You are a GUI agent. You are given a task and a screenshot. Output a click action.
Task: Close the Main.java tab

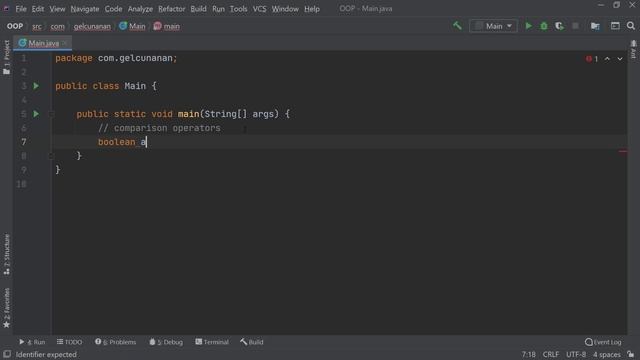[65, 43]
